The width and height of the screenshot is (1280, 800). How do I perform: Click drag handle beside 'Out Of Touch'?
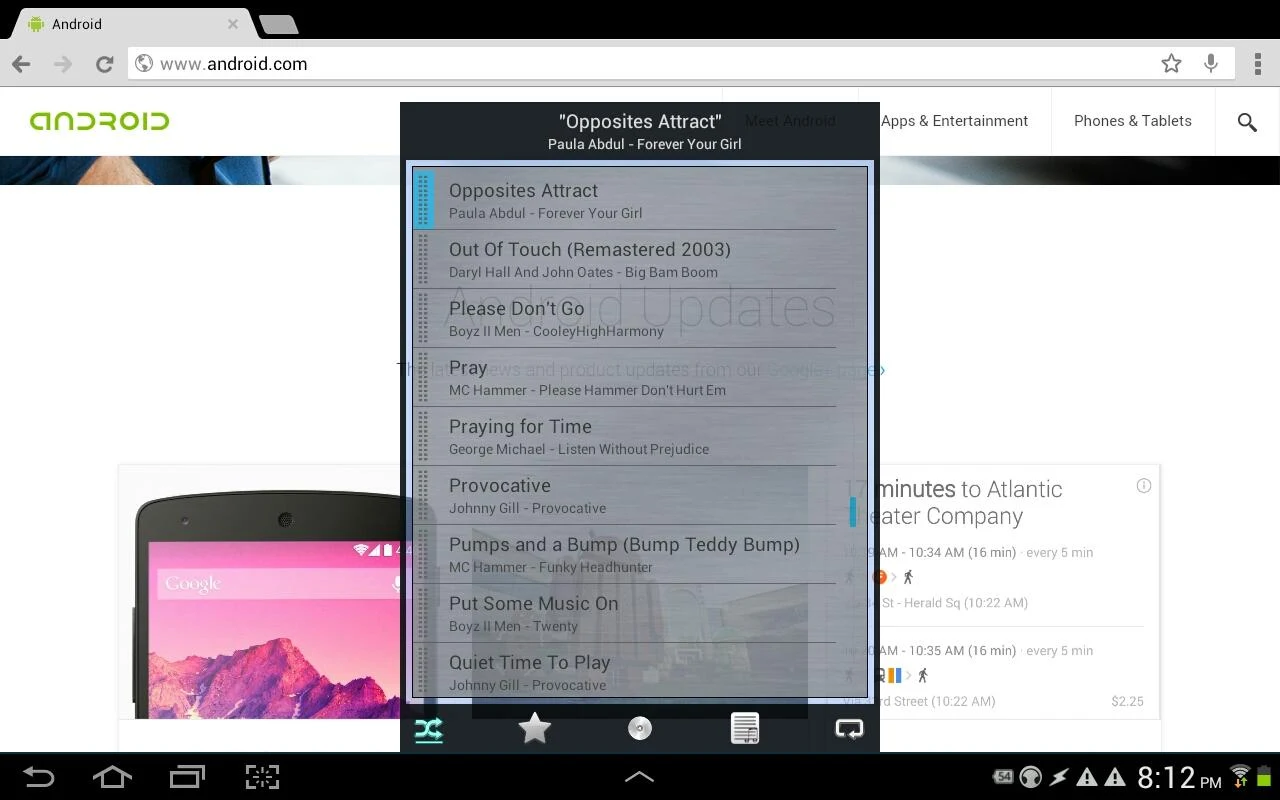(424, 259)
